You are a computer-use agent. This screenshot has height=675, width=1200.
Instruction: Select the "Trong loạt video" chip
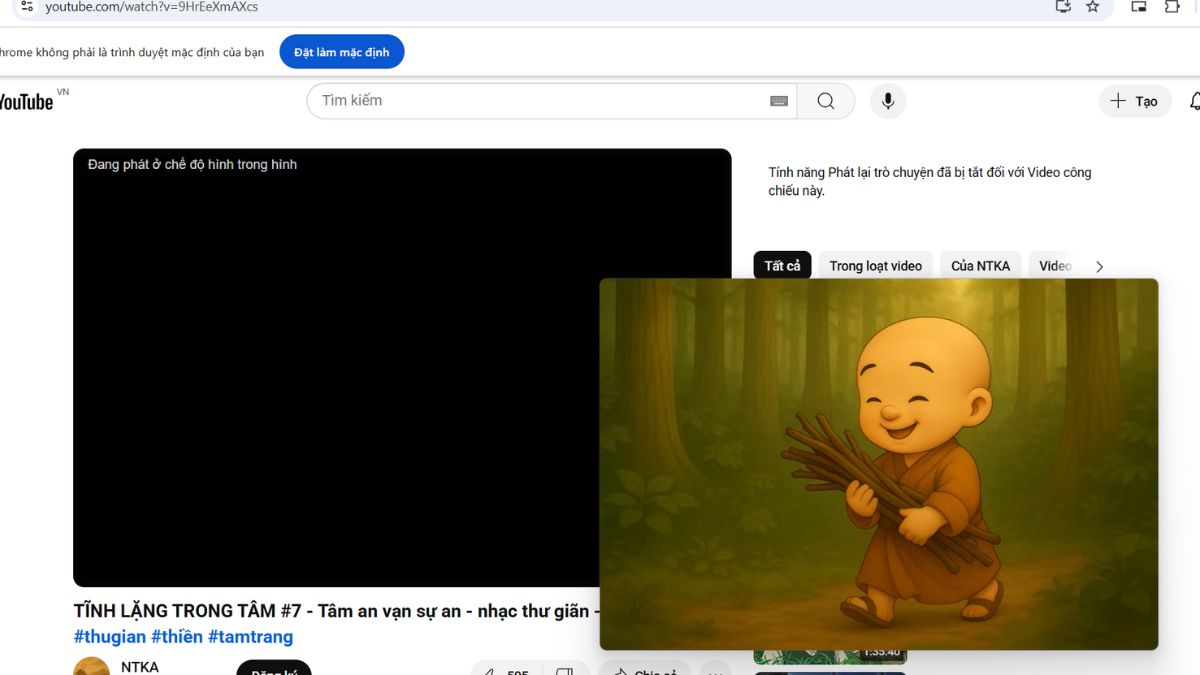(x=875, y=266)
